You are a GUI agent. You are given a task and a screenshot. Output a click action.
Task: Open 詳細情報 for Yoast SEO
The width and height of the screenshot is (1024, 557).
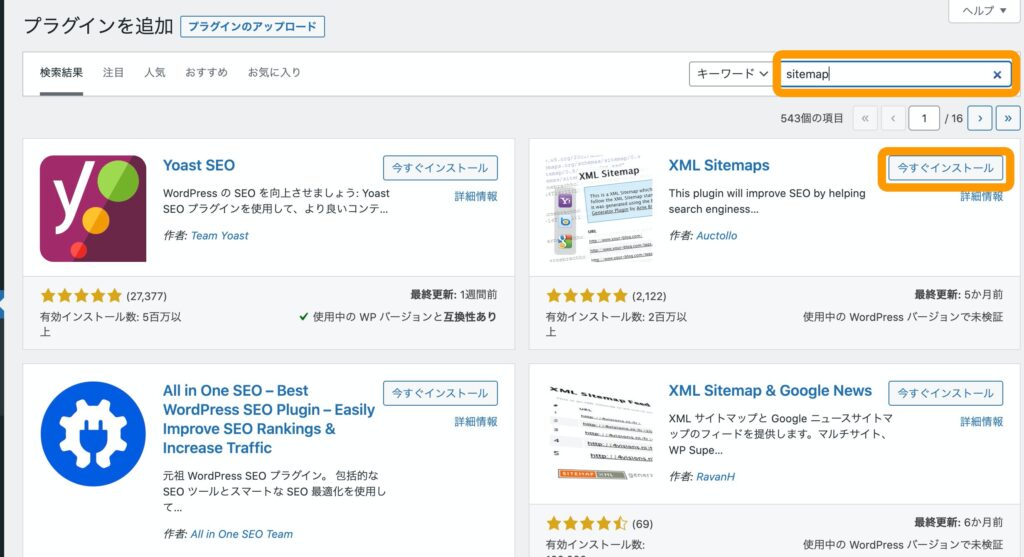point(476,196)
